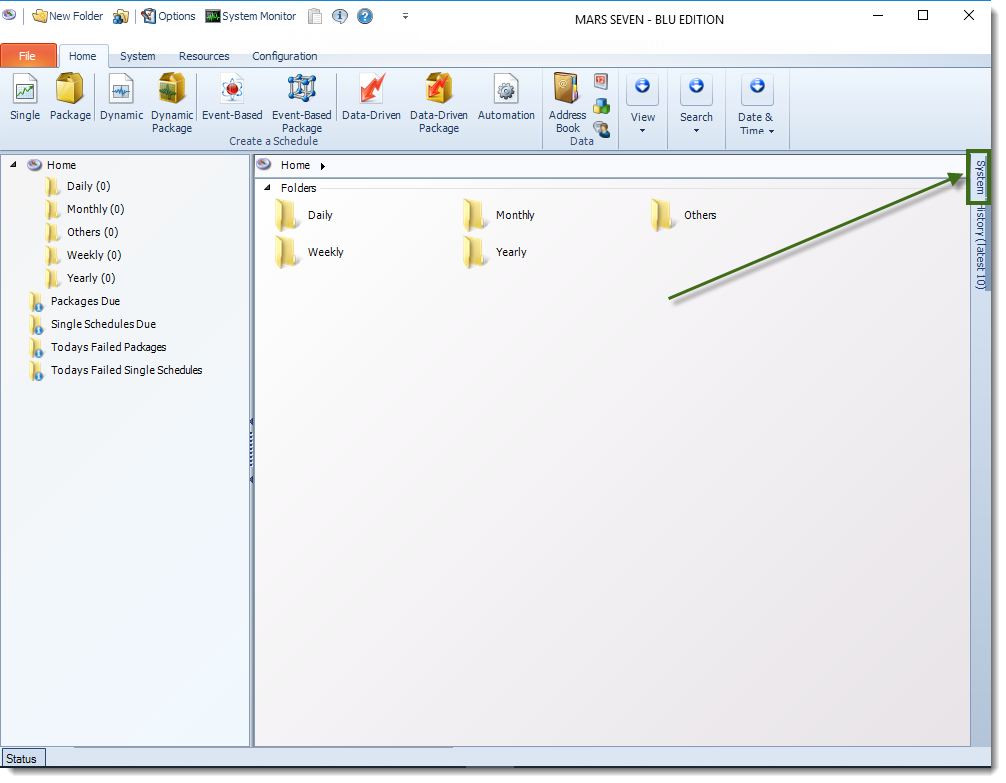Select Yearly (0) in the tree
This screenshot has height=783, width=1006.
point(91,279)
